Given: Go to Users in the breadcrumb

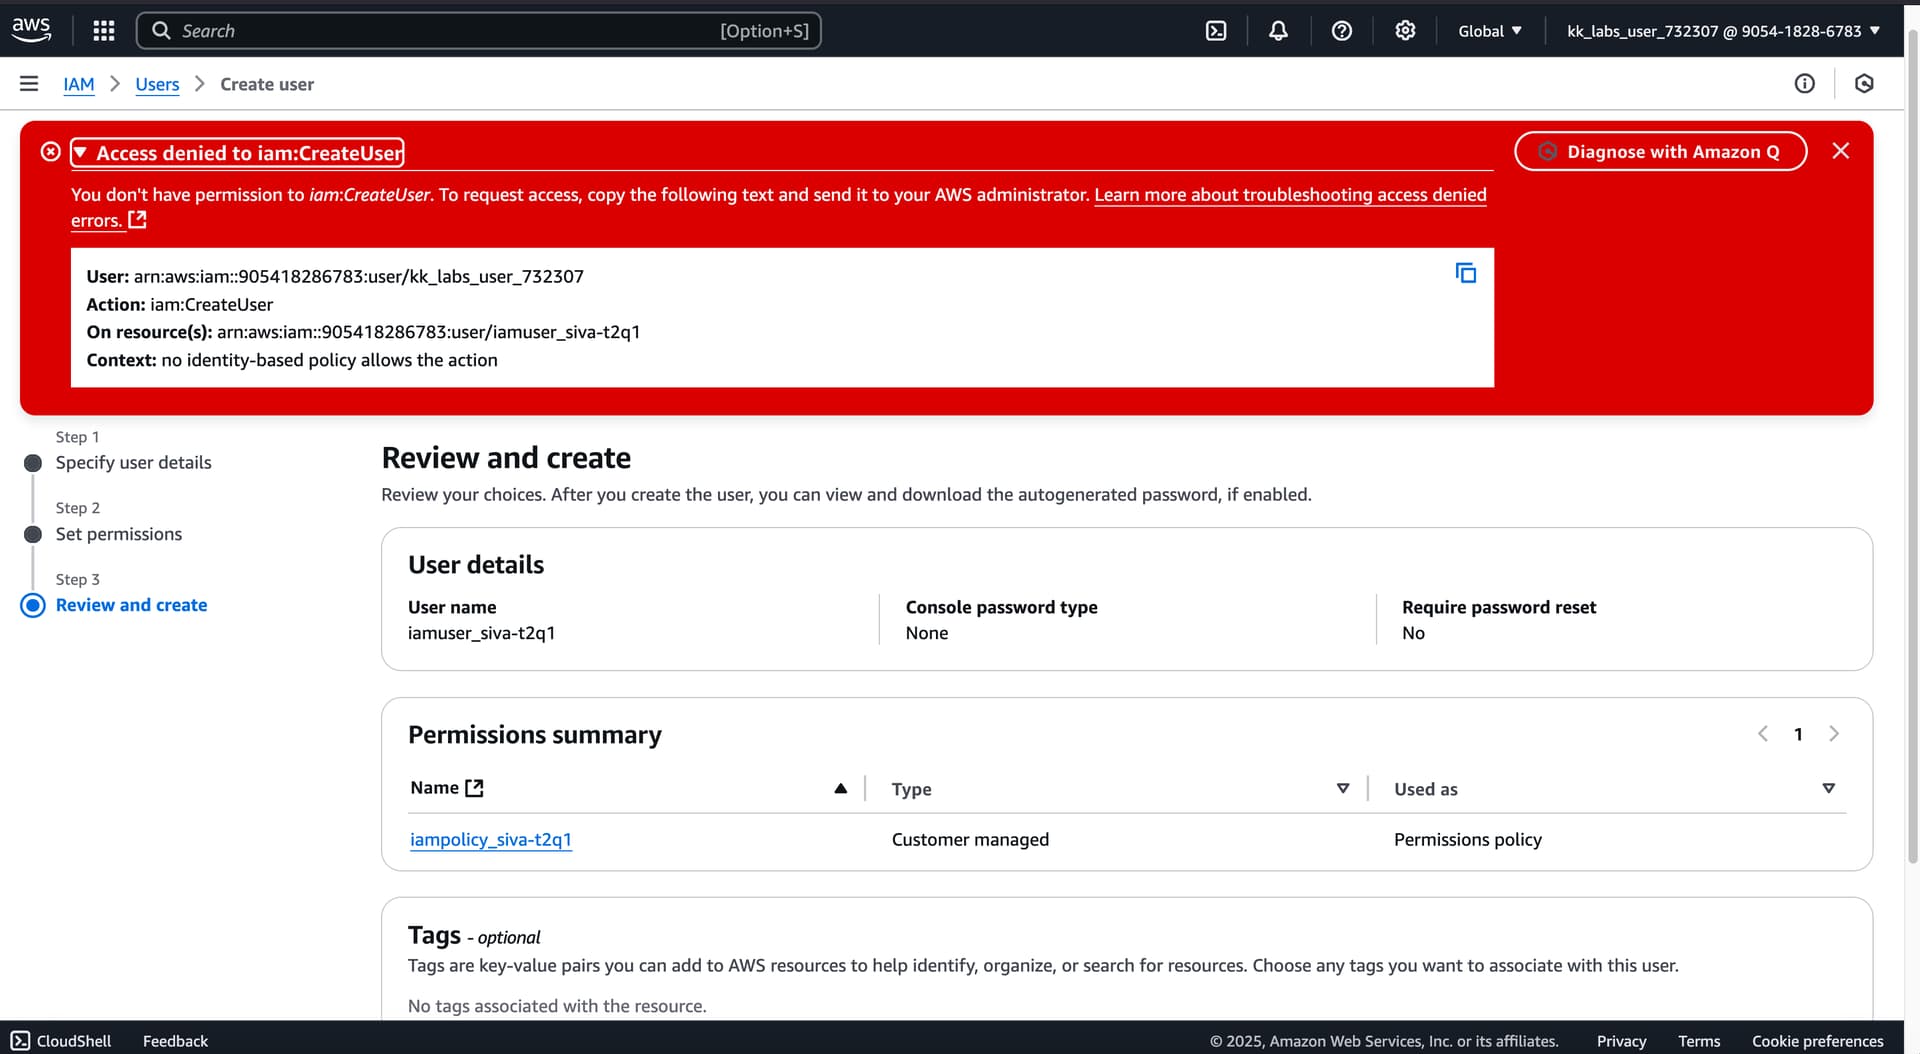Looking at the screenshot, I should click(x=157, y=85).
